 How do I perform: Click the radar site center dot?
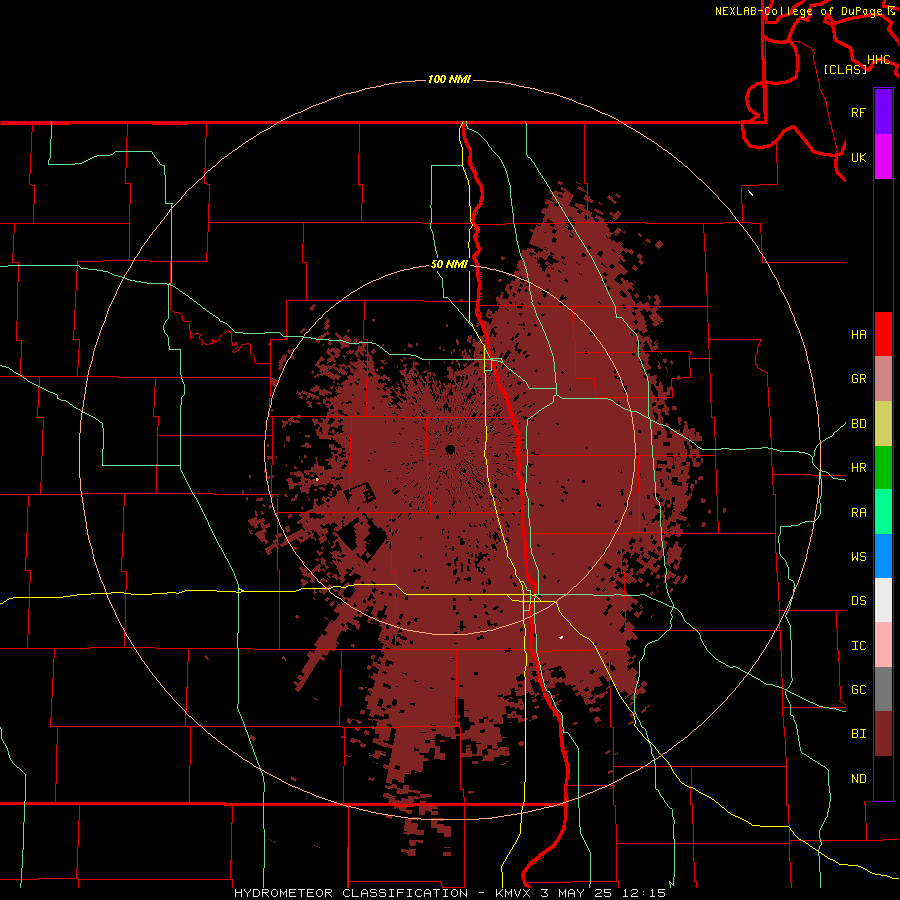click(449, 449)
